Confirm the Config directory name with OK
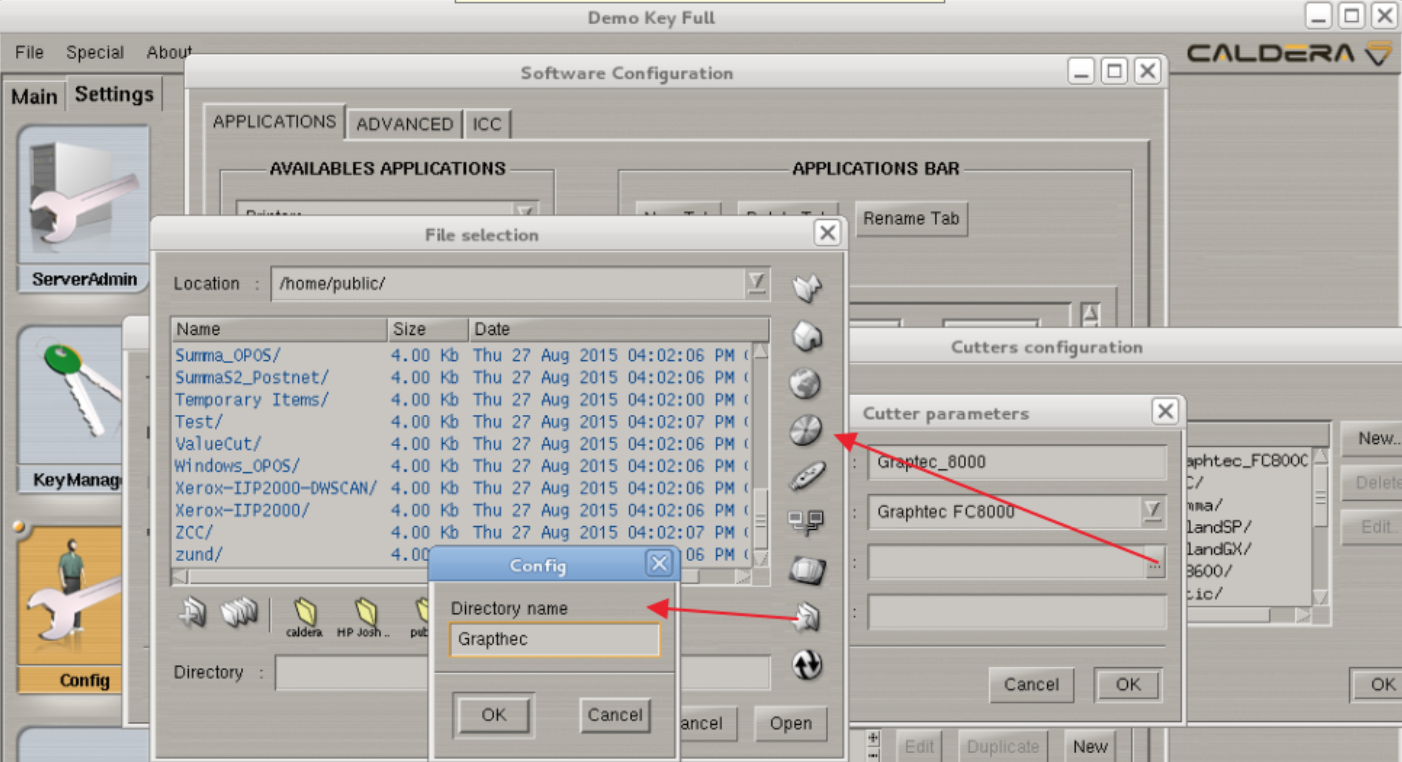Screen dimensions: 1402x762 tap(494, 715)
